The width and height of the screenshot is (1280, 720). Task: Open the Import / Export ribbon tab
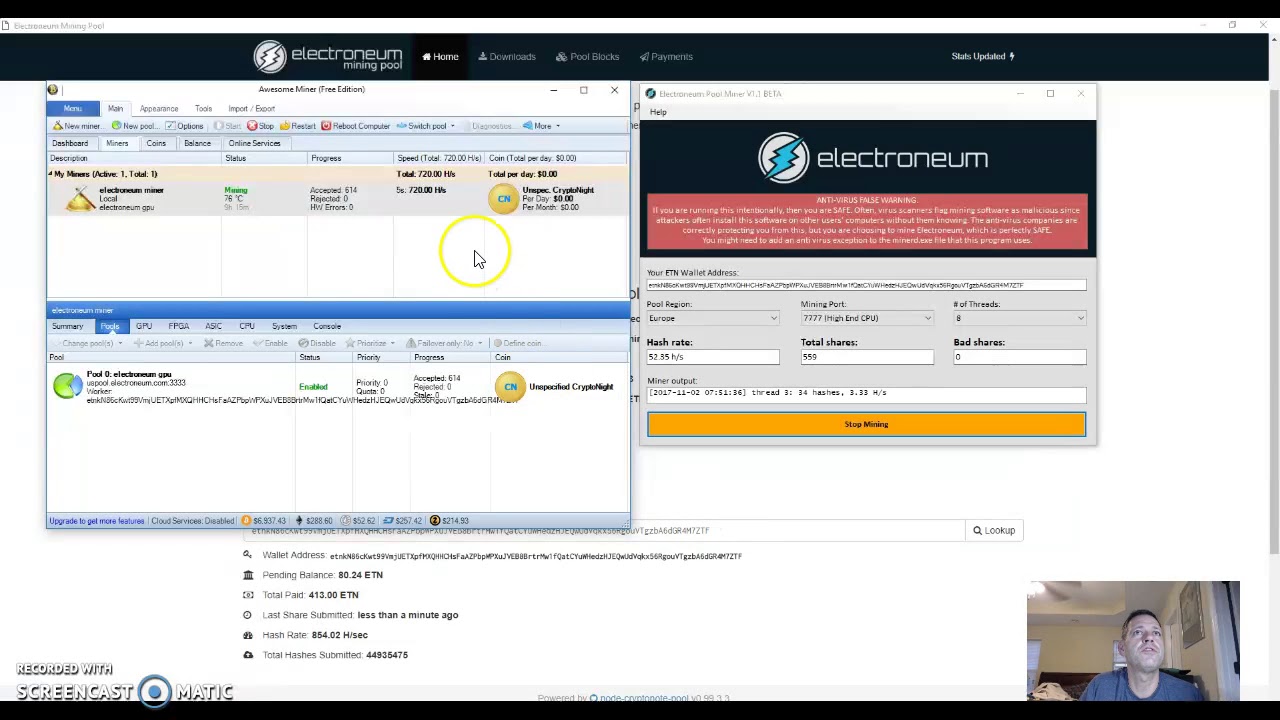point(251,108)
